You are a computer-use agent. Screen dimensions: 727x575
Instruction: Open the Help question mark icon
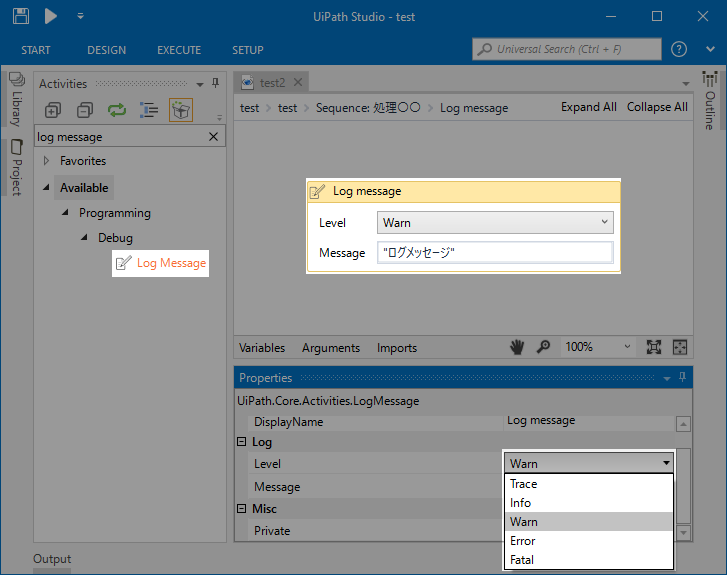(679, 49)
